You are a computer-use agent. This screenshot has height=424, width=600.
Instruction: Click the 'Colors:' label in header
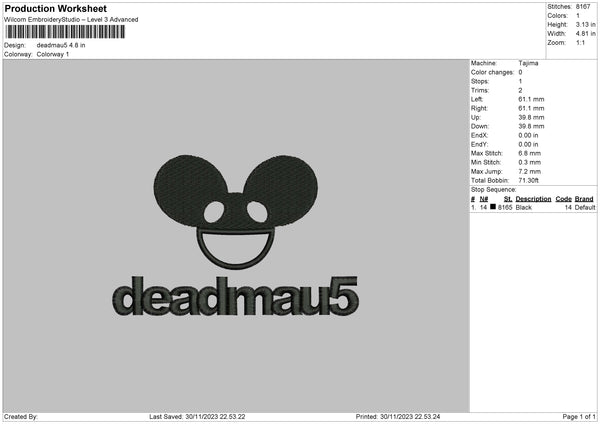coord(558,16)
